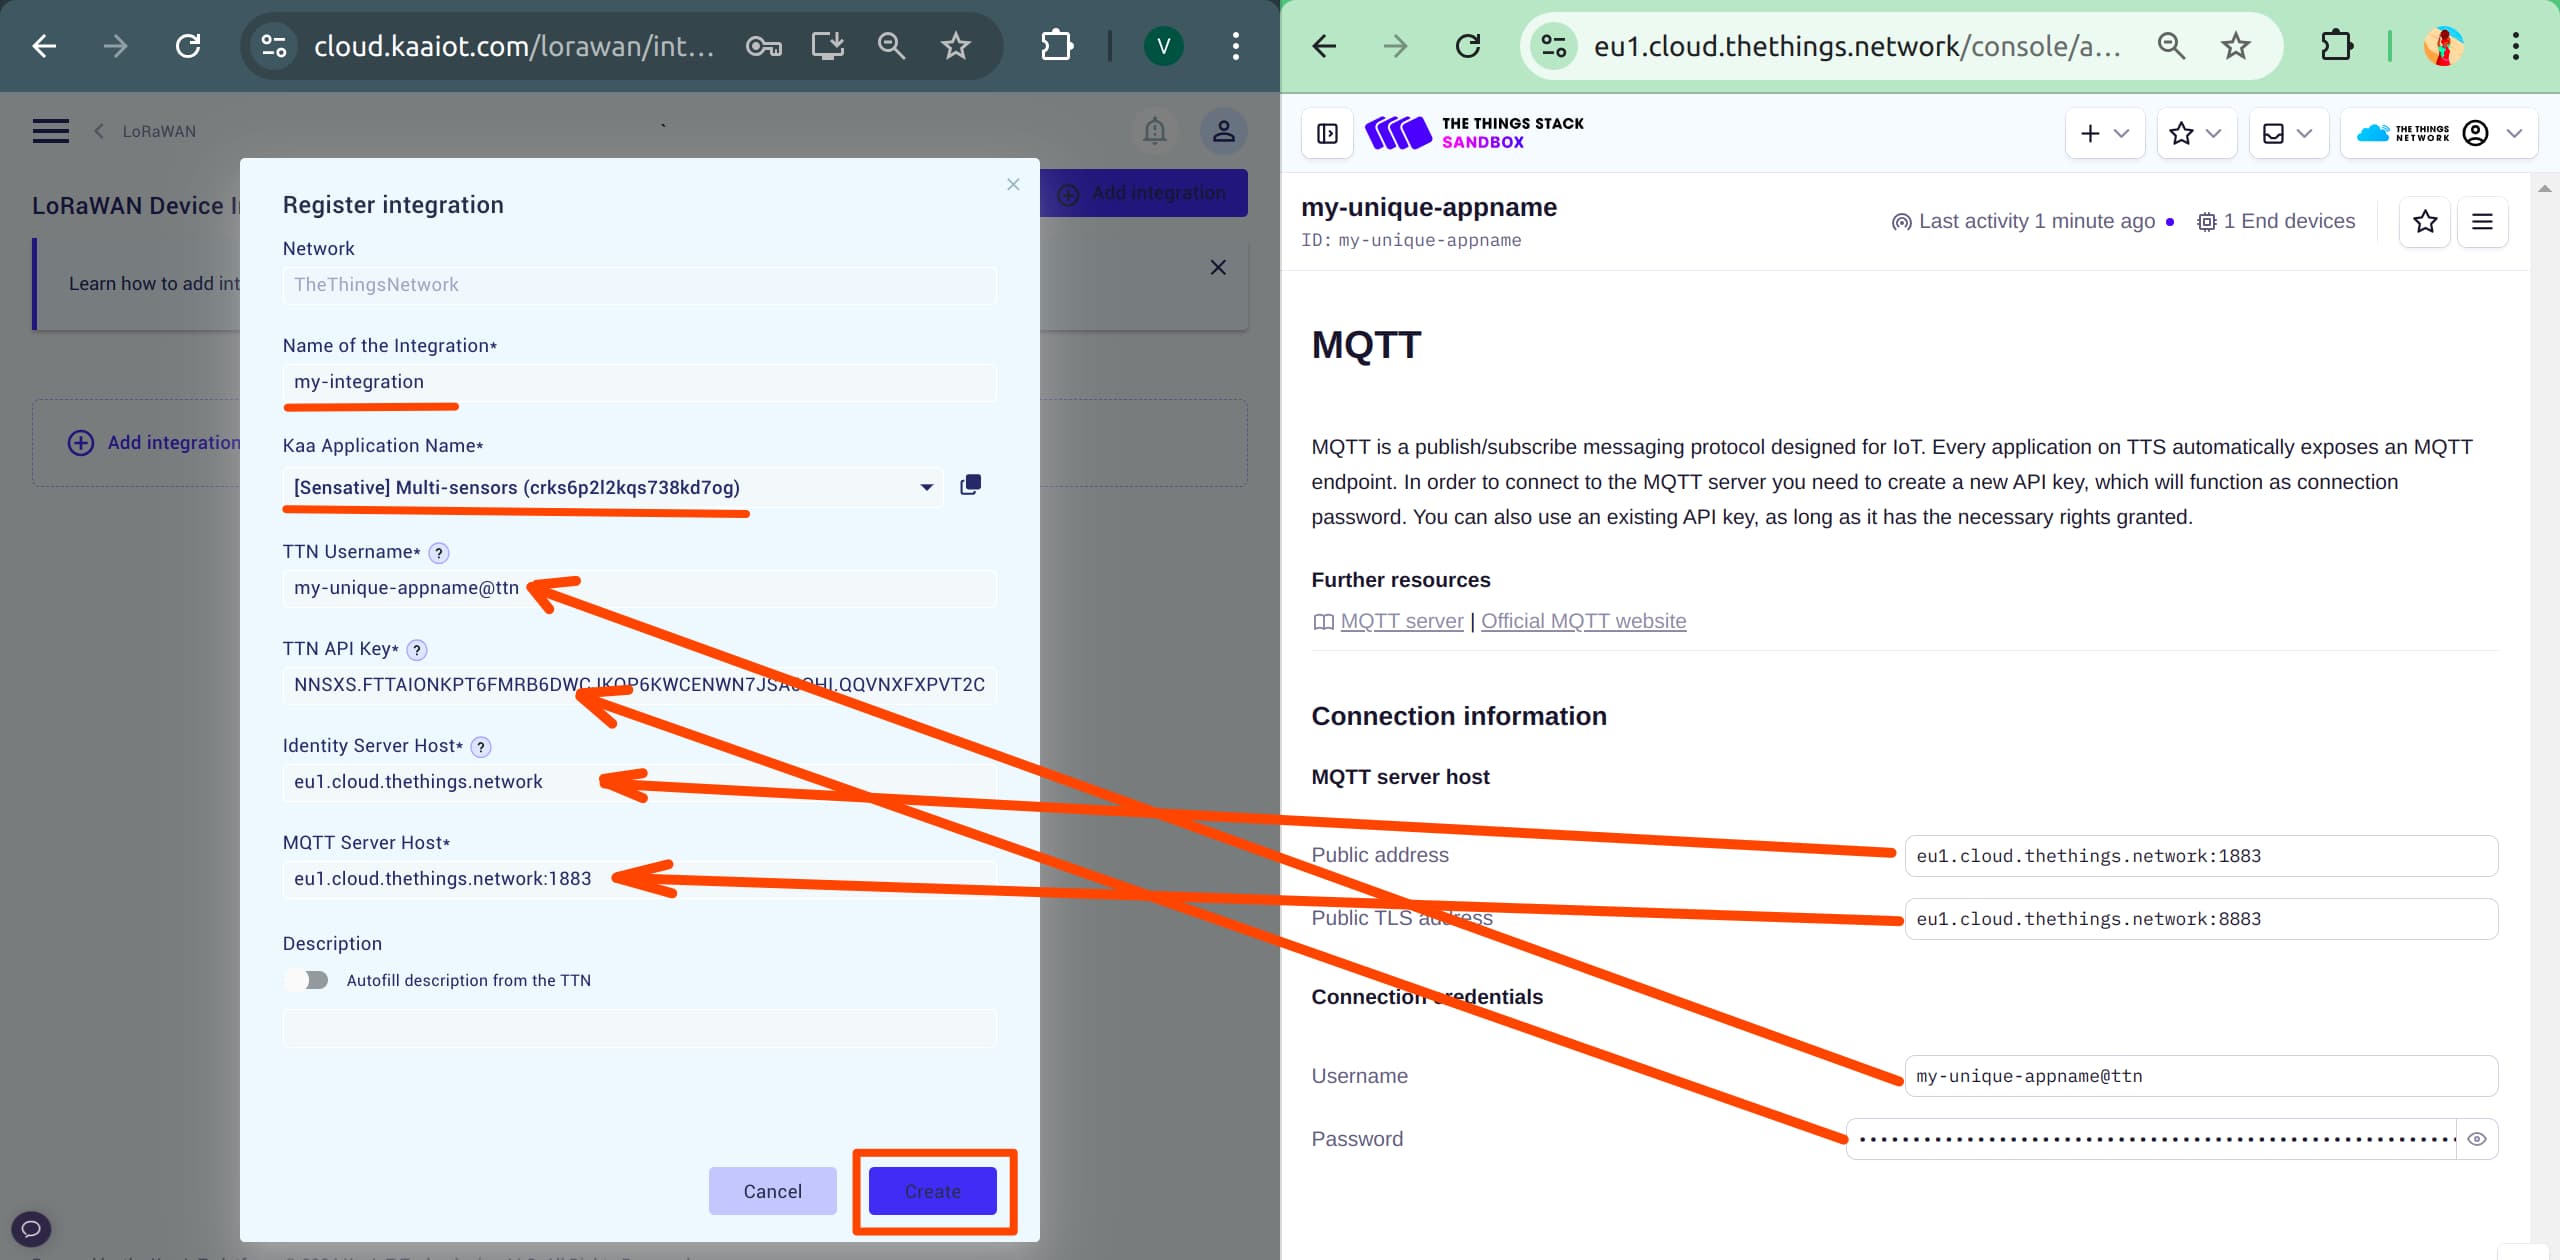
Task: Open extensions puzzle icon in TTN browser
Action: [x=2337, y=46]
